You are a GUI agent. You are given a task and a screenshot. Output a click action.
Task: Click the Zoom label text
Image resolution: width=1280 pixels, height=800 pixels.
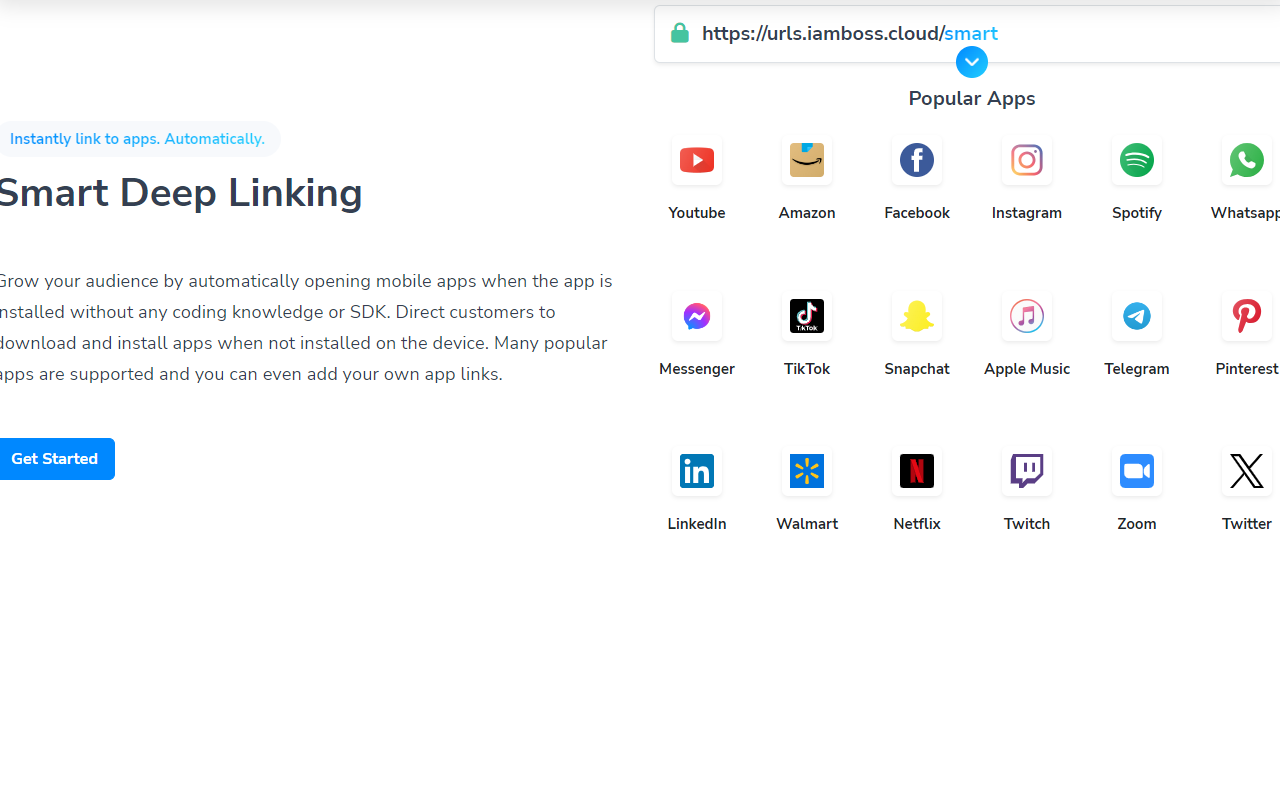tap(1137, 524)
